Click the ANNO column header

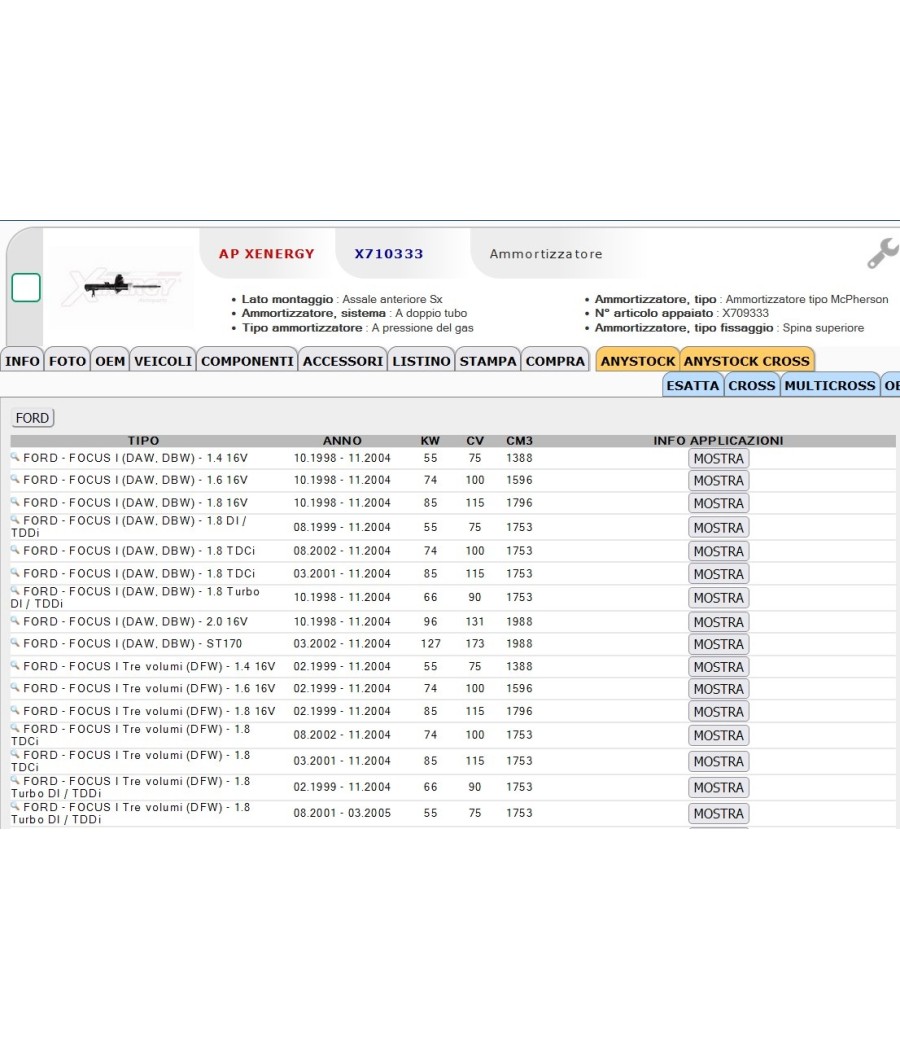(342, 441)
